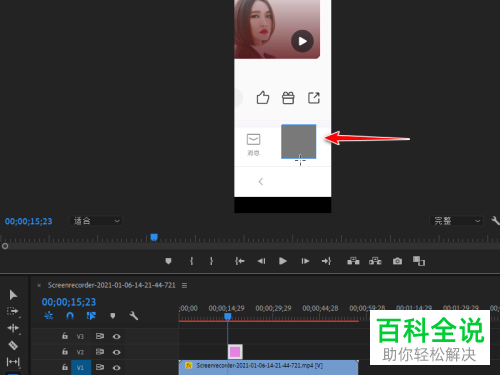Target the V2 track label

[x=80, y=352]
